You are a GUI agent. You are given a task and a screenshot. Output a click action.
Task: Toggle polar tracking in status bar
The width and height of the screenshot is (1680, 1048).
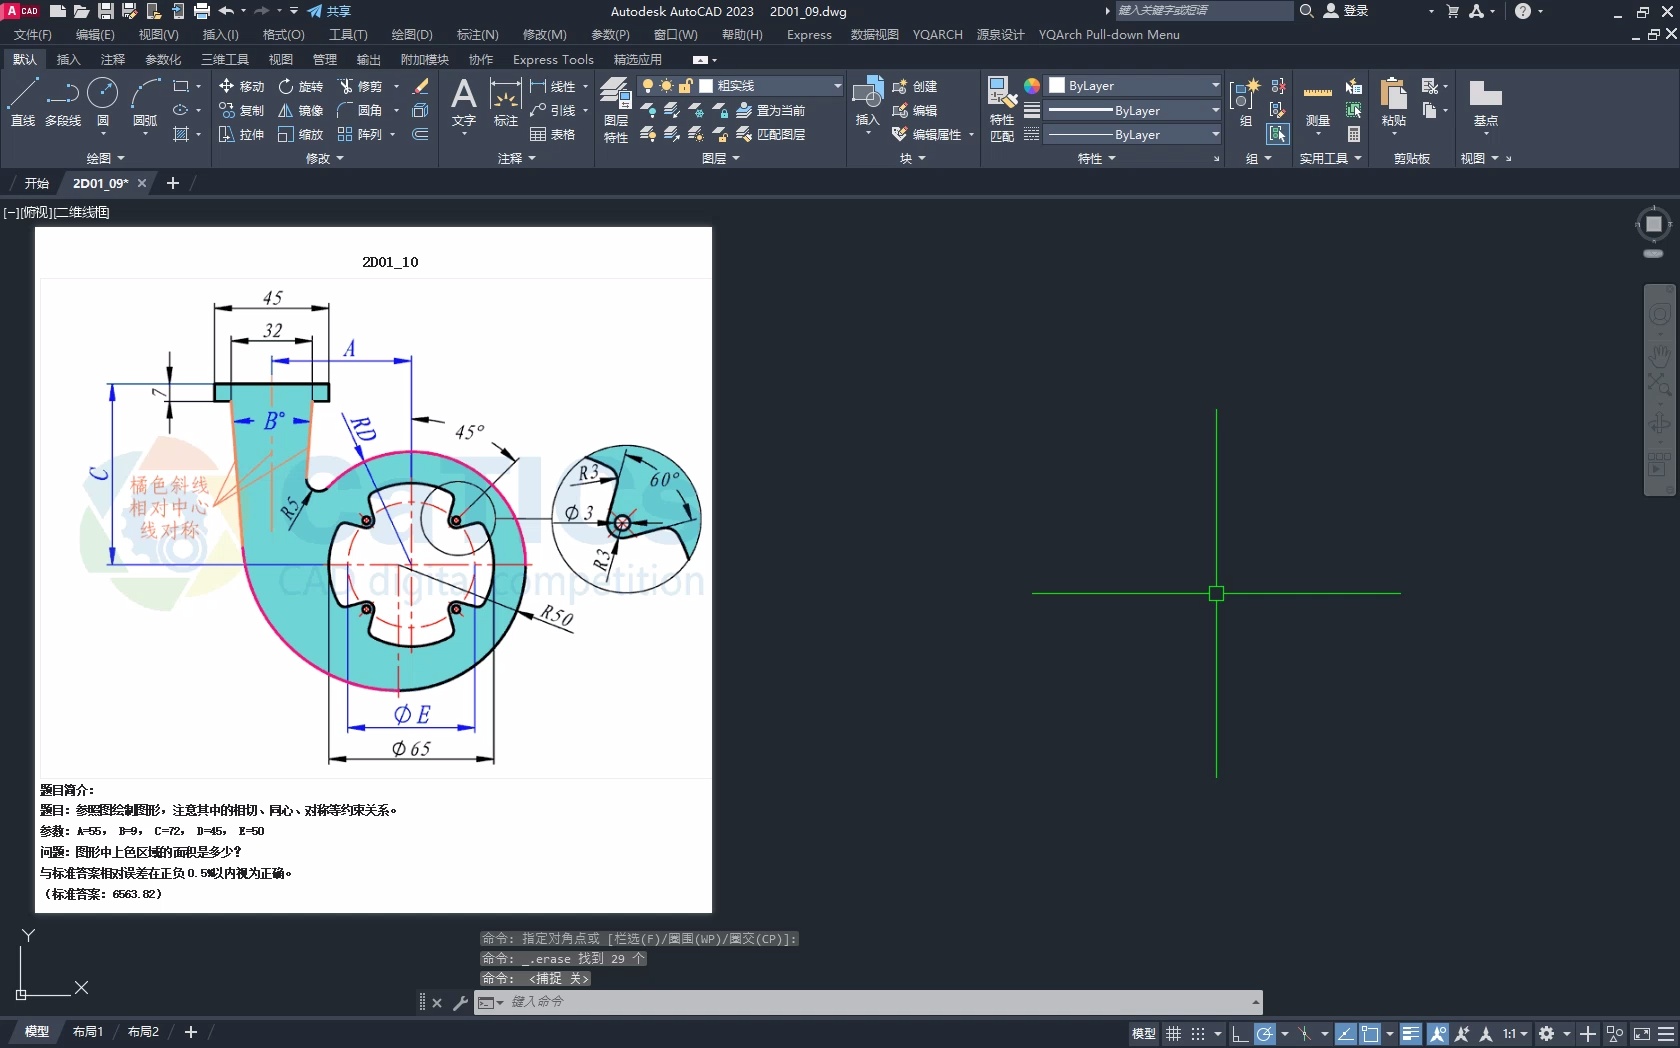pyautogui.click(x=1265, y=1034)
